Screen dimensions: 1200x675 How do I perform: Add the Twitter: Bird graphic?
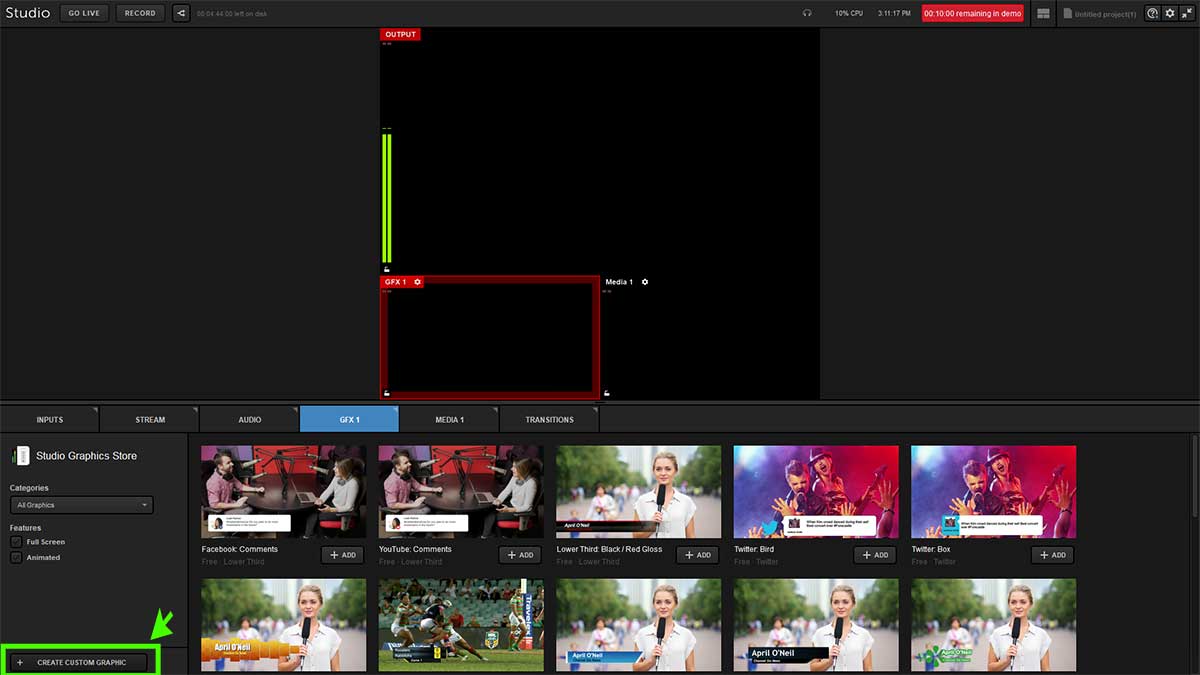click(x=875, y=555)
